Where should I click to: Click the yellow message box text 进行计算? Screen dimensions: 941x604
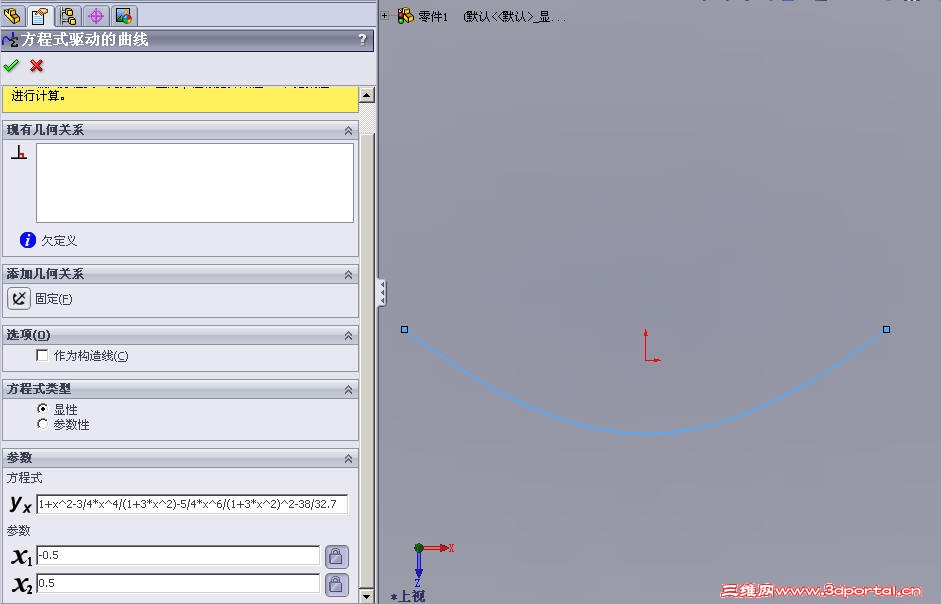(38, 96)
